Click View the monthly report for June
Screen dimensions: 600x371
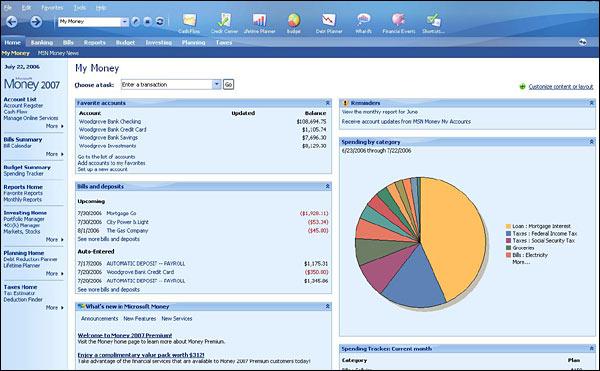[x=380, y=112]
